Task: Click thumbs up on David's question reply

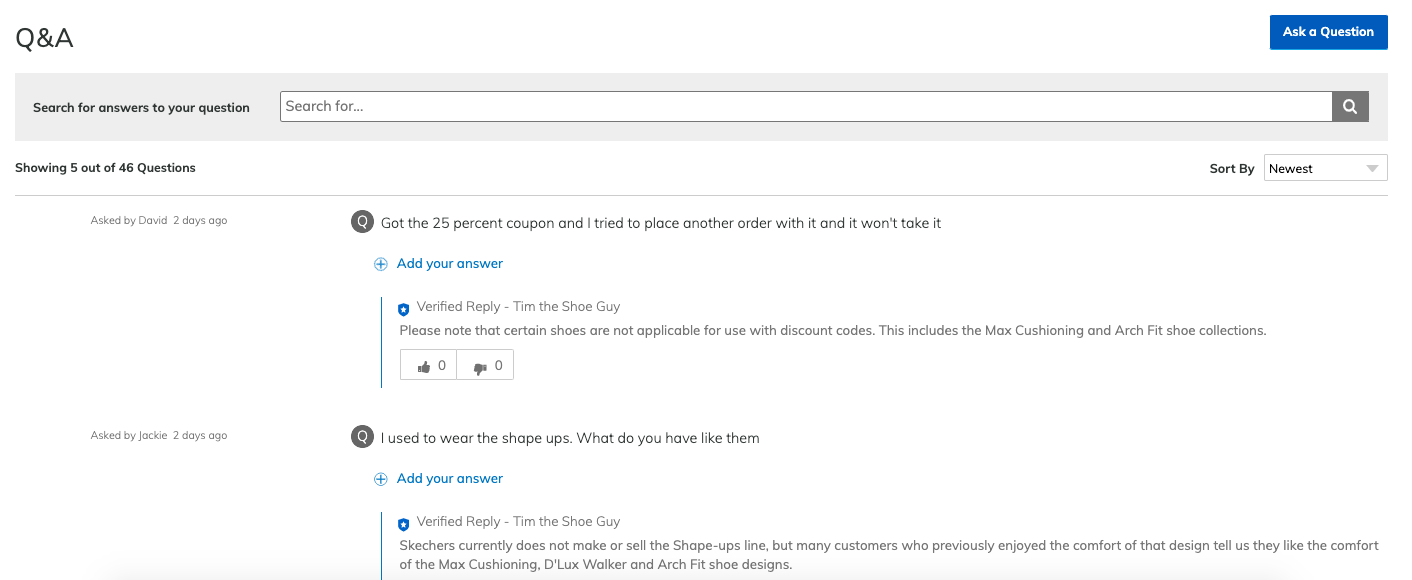Action: [429, 365]
